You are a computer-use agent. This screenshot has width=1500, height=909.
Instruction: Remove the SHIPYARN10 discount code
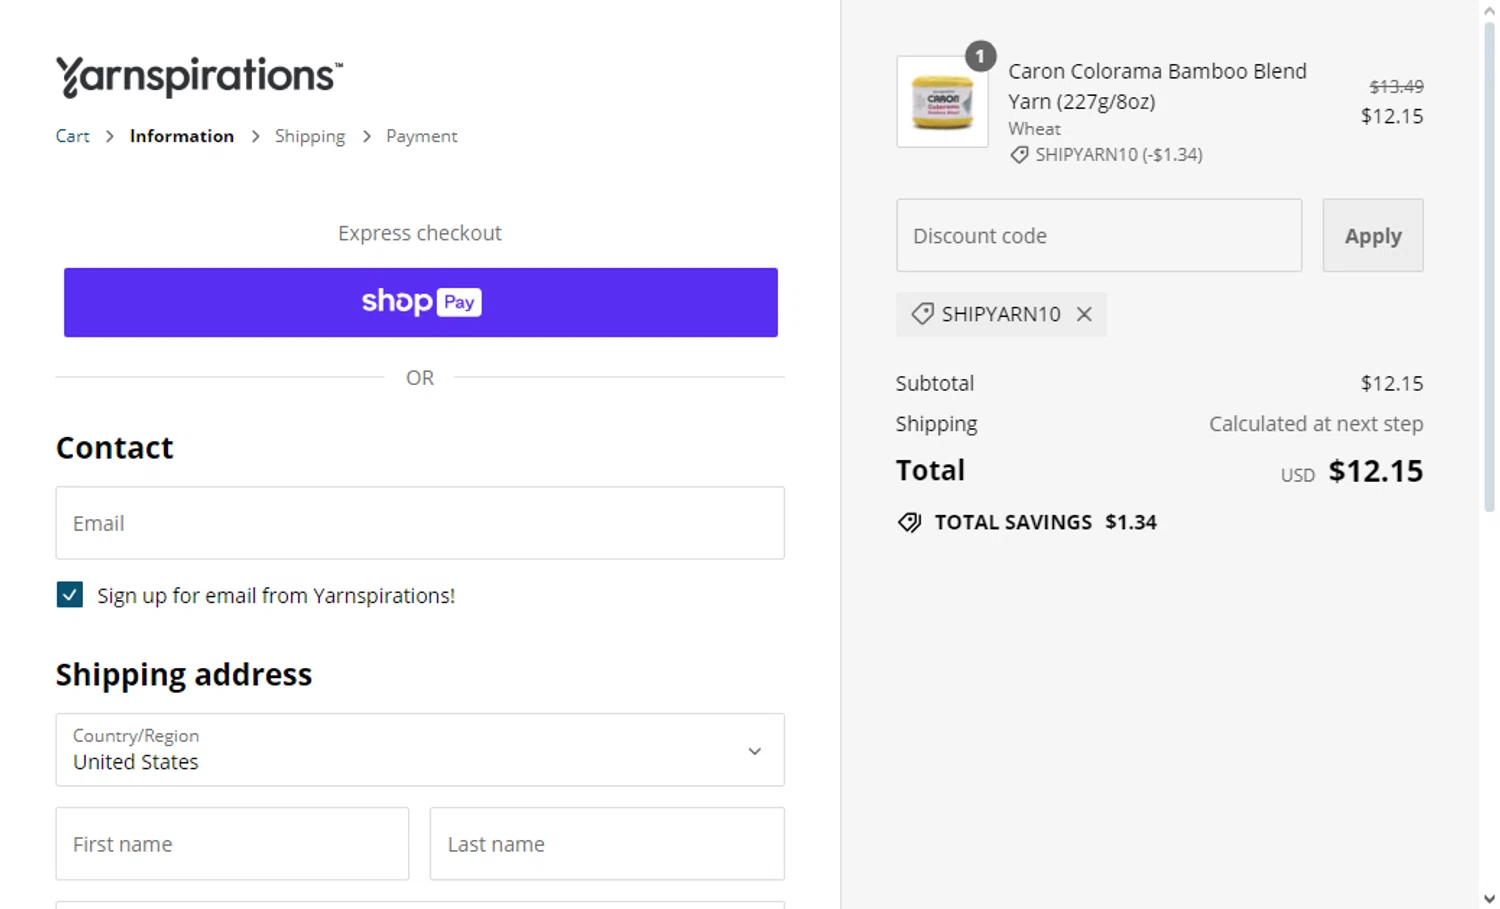tap(1084, 314)
